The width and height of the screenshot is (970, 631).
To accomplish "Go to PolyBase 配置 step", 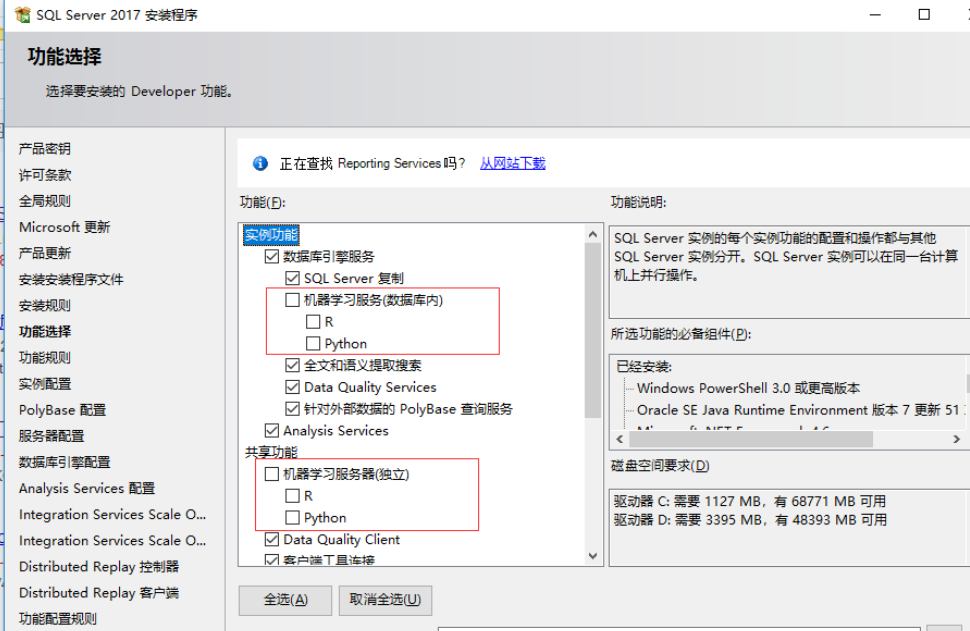I will pos(62,410).
